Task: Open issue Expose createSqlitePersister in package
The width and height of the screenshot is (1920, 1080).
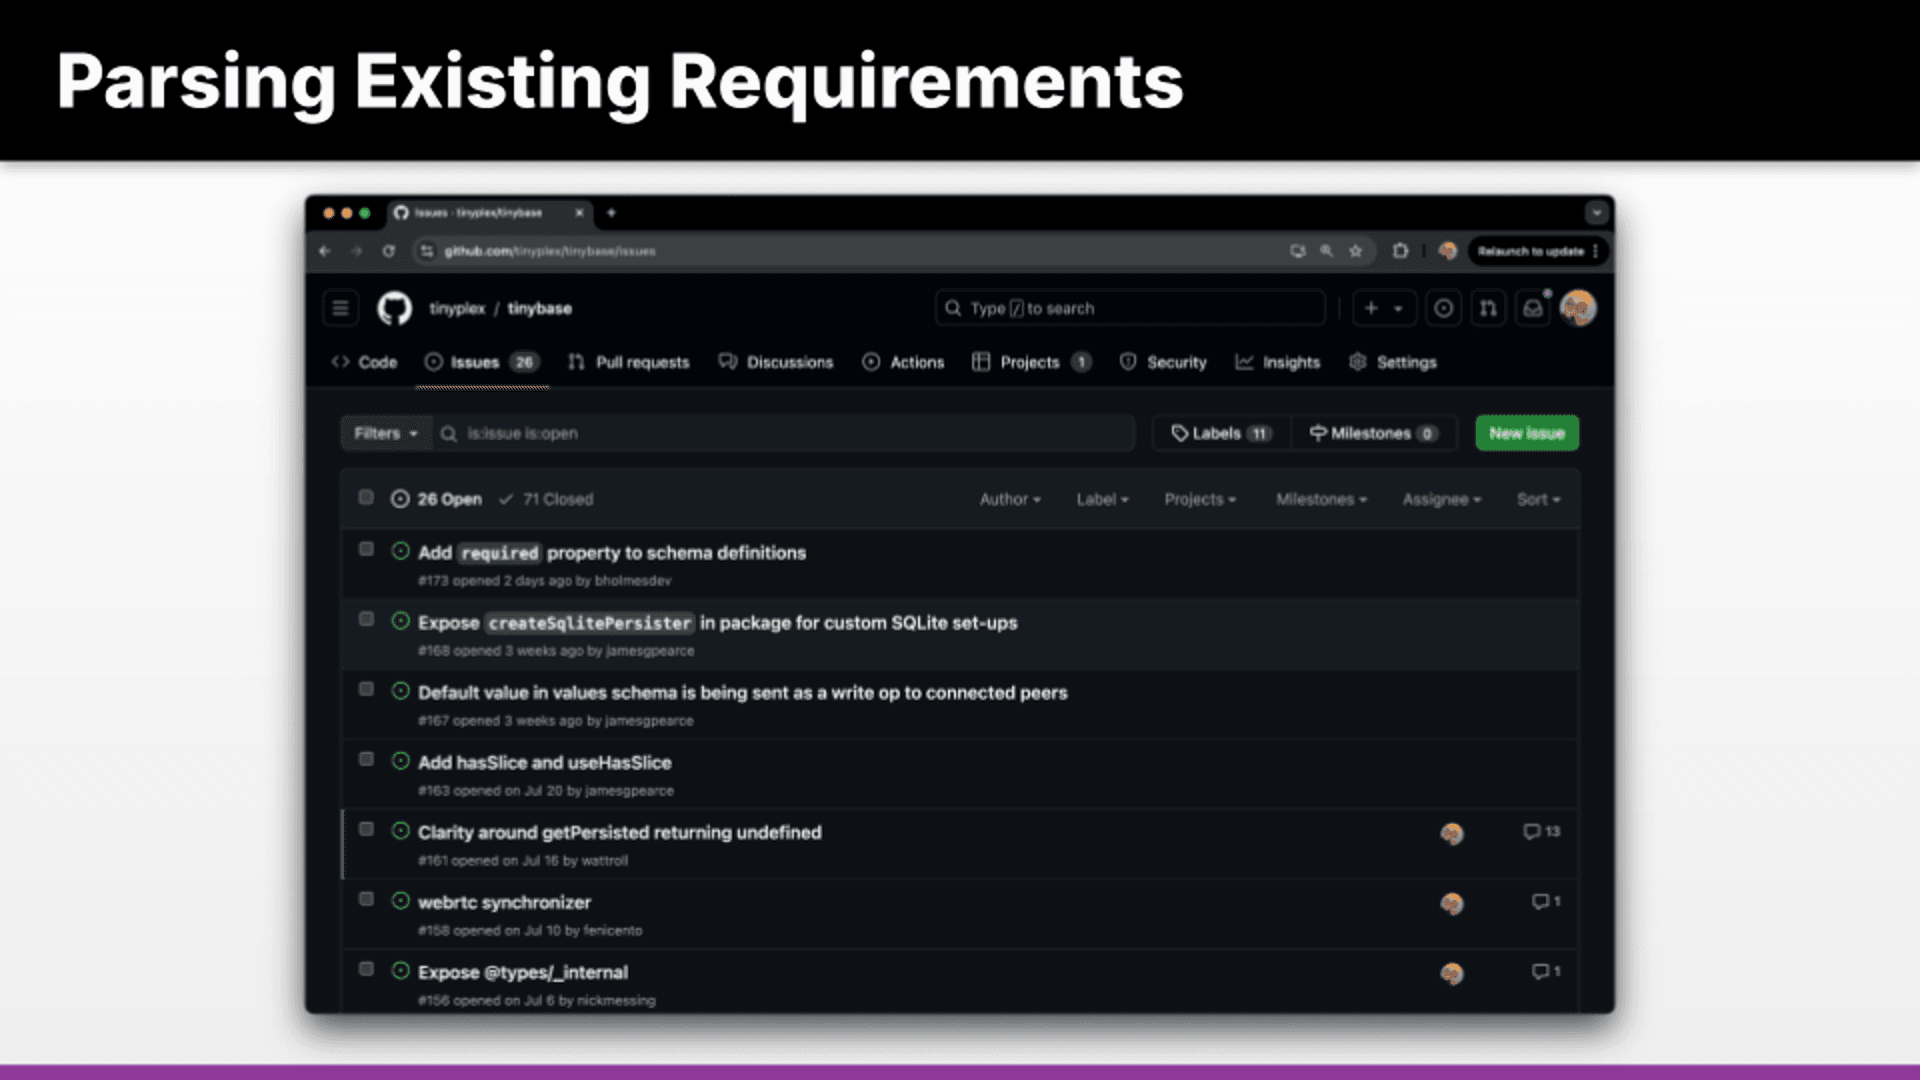Action: pos(718,622)
